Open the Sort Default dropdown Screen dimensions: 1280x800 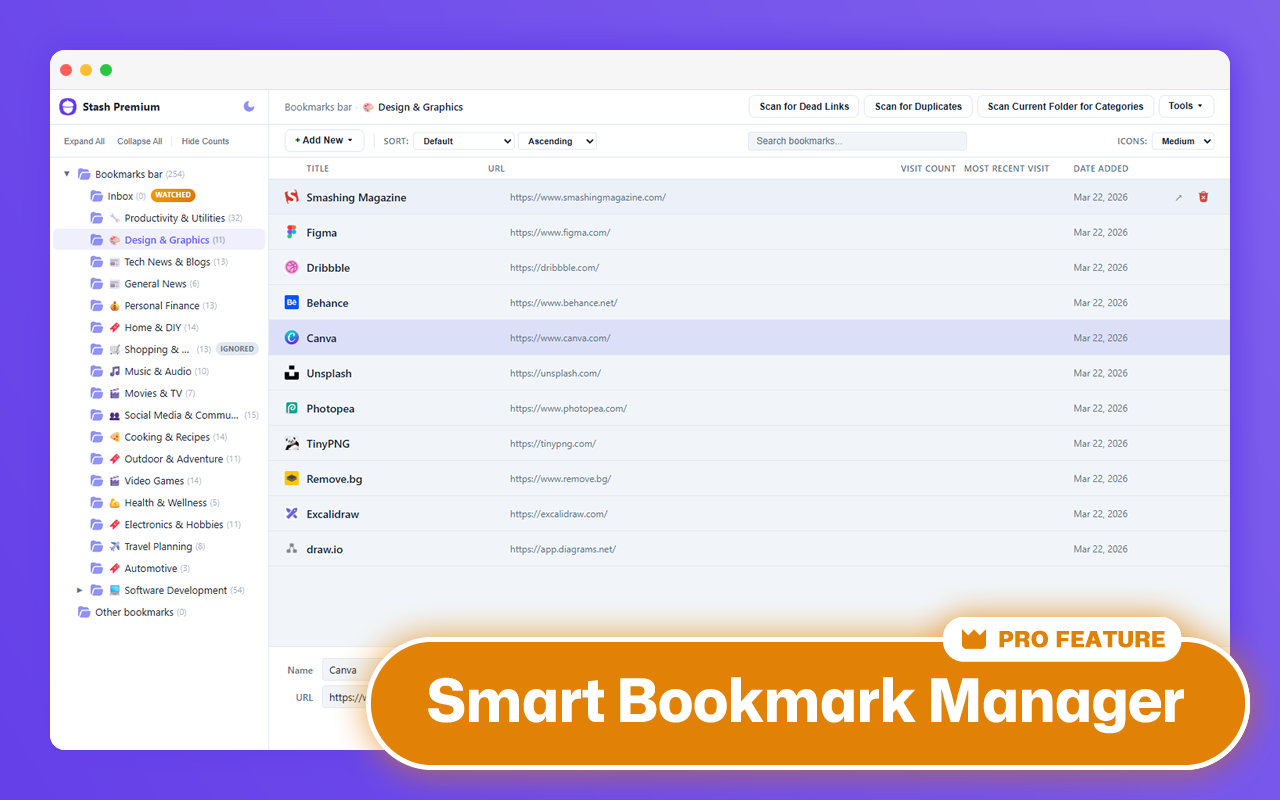coord(464,141)
